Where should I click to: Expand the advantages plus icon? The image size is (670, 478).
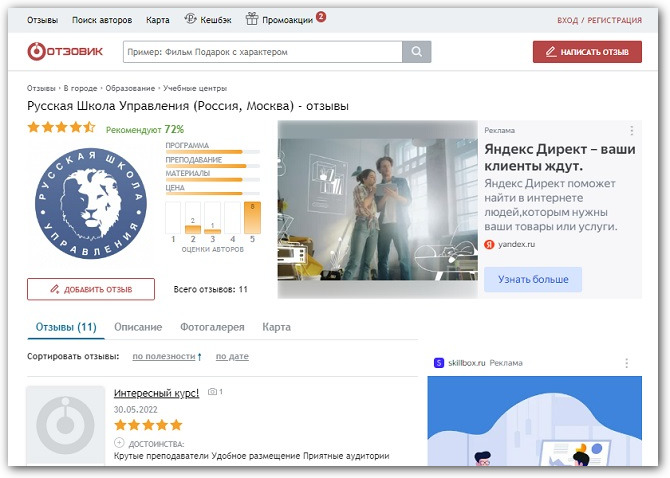pyautogui.click(x=119, y=442)
